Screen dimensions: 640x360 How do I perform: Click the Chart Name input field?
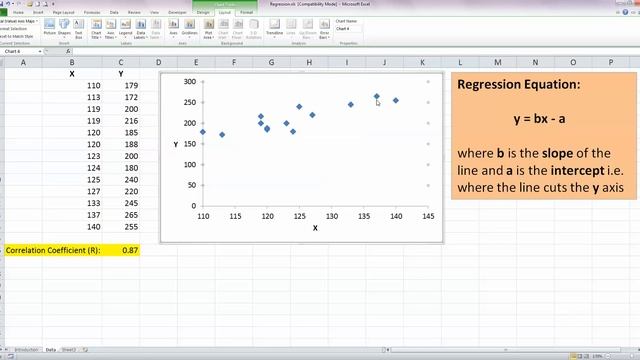(x=348, y=29)
